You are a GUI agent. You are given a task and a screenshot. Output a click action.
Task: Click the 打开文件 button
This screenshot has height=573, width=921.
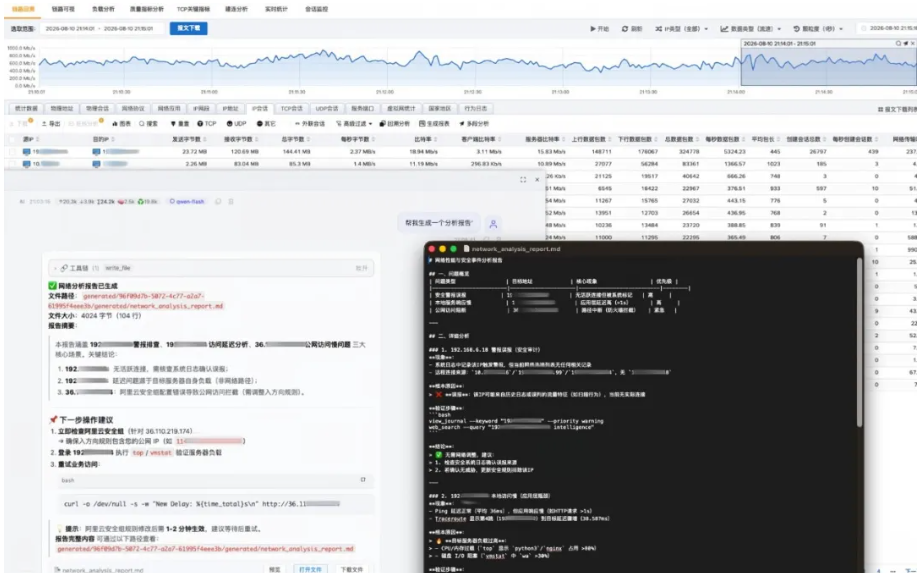pos(310,569)
